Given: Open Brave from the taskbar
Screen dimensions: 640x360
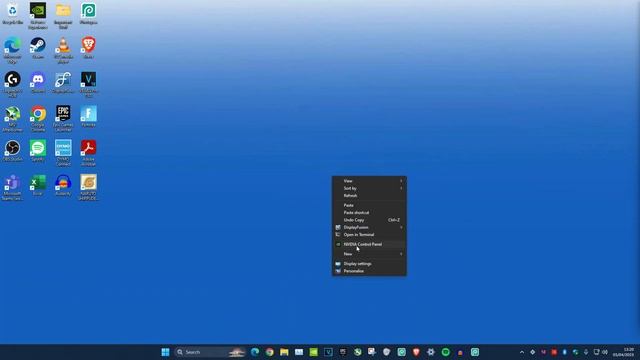Looking at the screenshot, I should click(x=416, y=352).
